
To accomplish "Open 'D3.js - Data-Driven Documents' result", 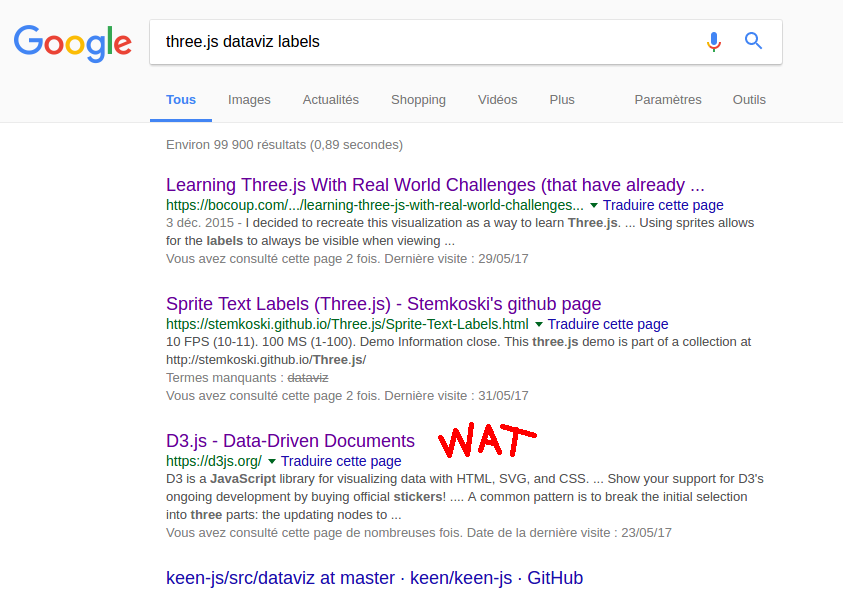I will (x=290, y=441).
